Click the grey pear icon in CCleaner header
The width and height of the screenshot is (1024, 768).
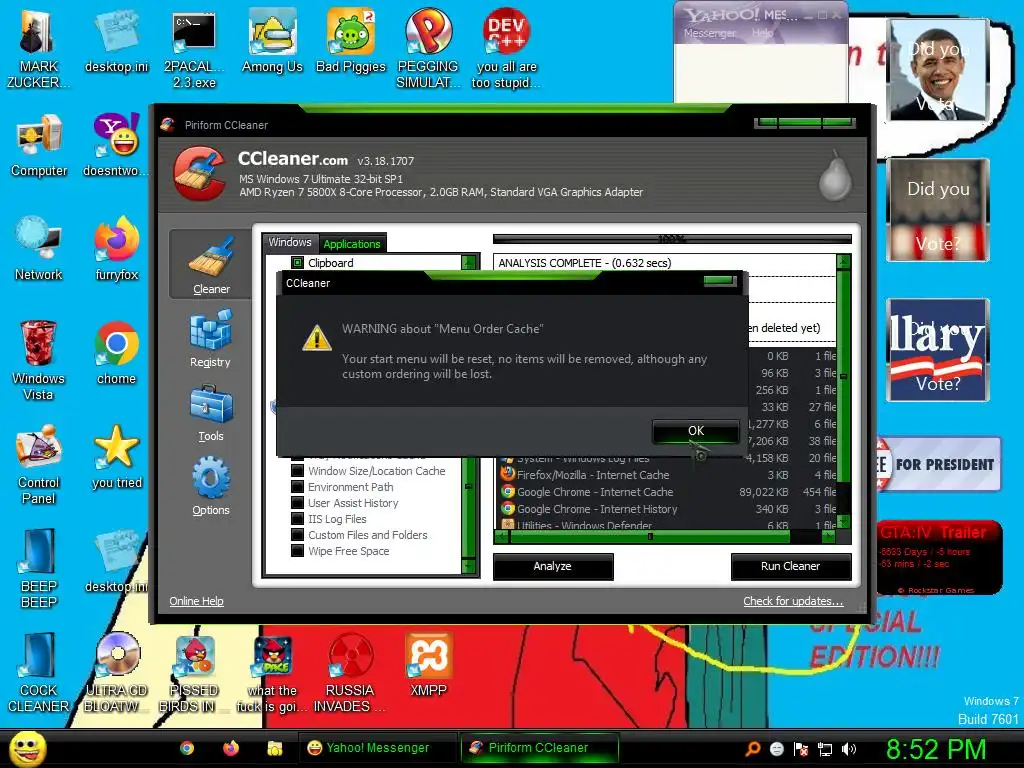tap(835, 176)
